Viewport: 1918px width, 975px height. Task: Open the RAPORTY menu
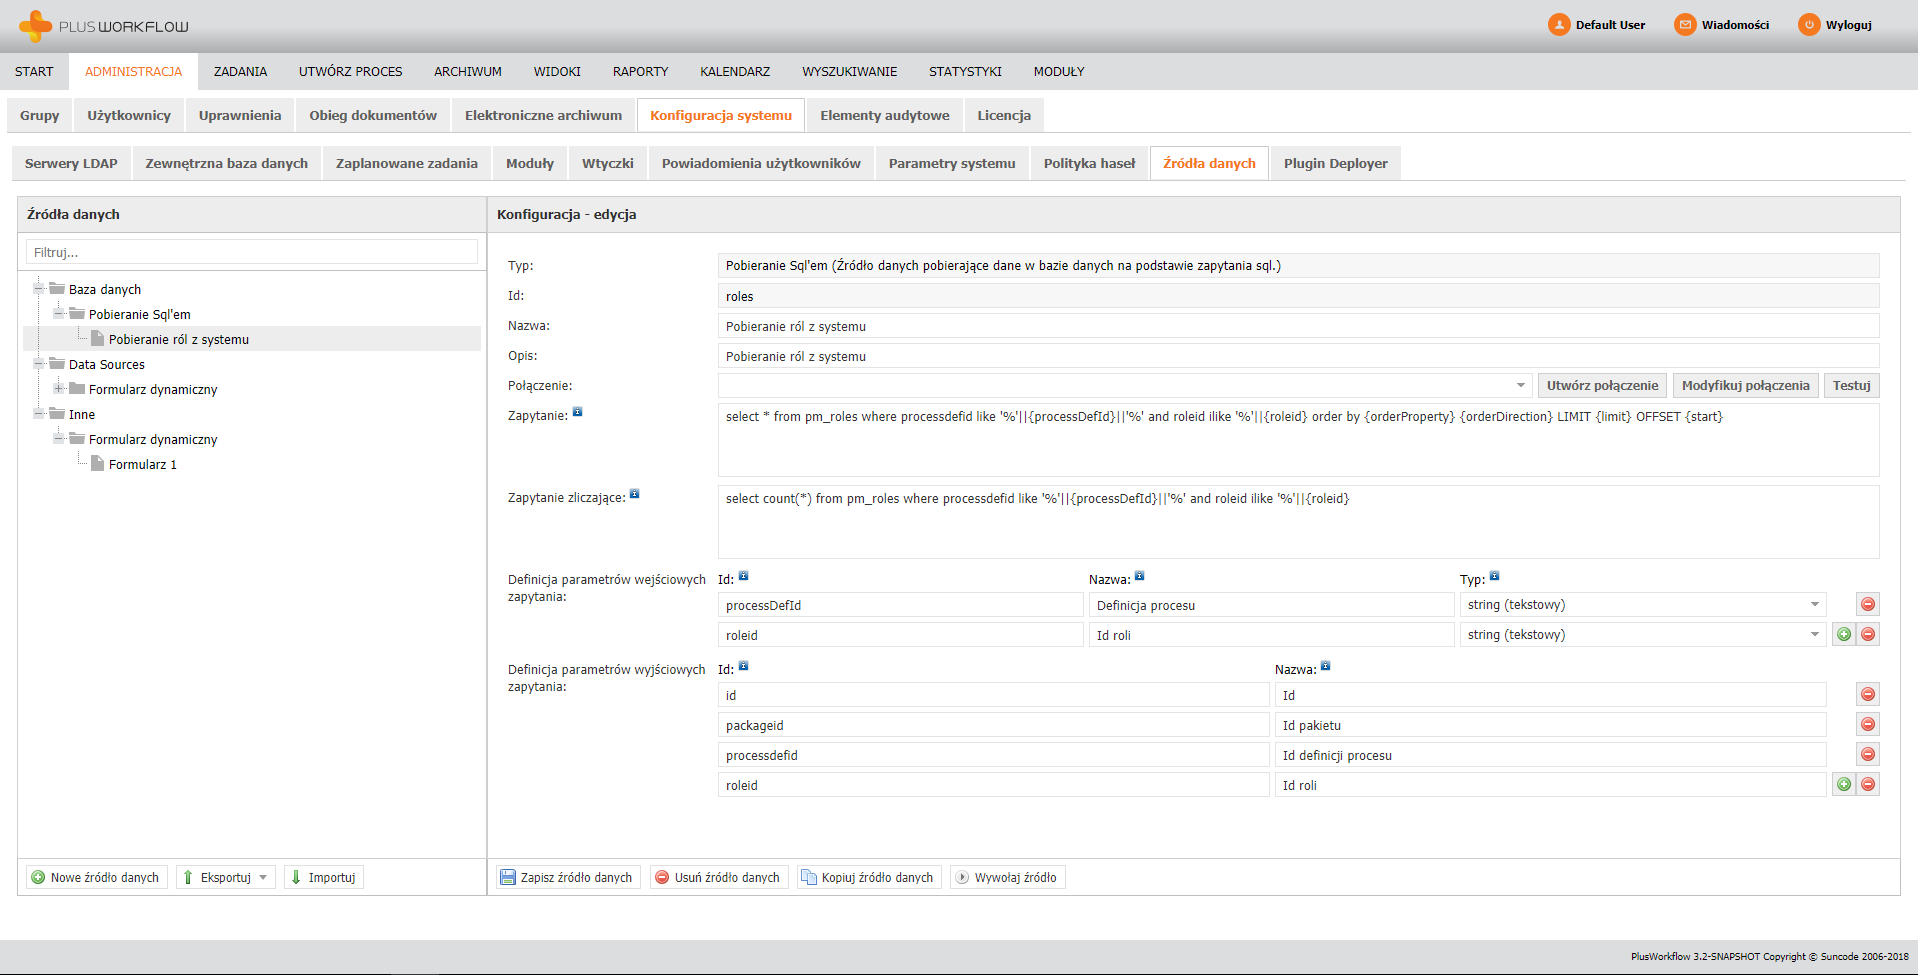click(640, 72)
